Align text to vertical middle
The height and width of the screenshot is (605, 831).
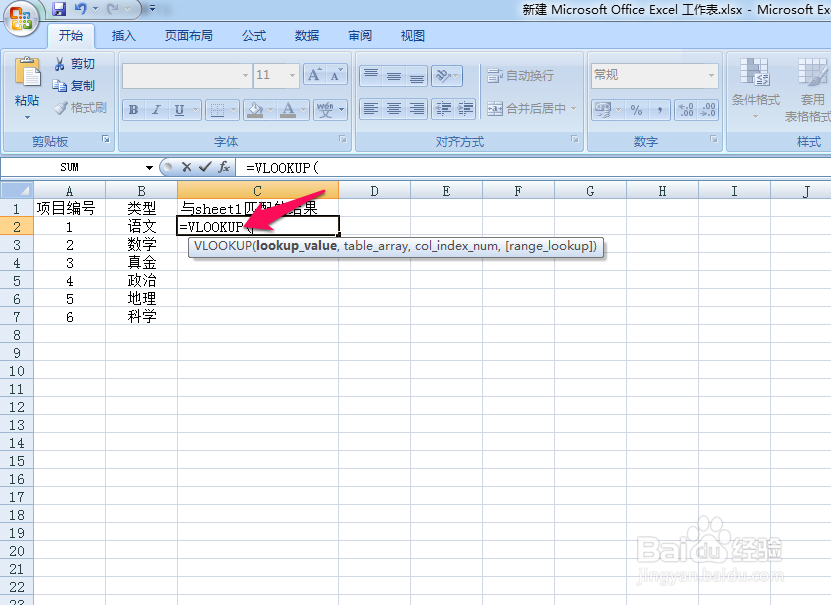pyautogui.click(x=394, y=75)
